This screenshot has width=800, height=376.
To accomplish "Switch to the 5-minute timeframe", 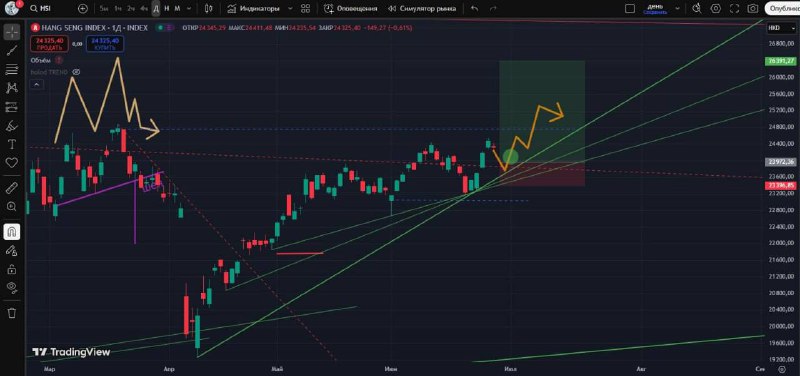I will (104, 9).
